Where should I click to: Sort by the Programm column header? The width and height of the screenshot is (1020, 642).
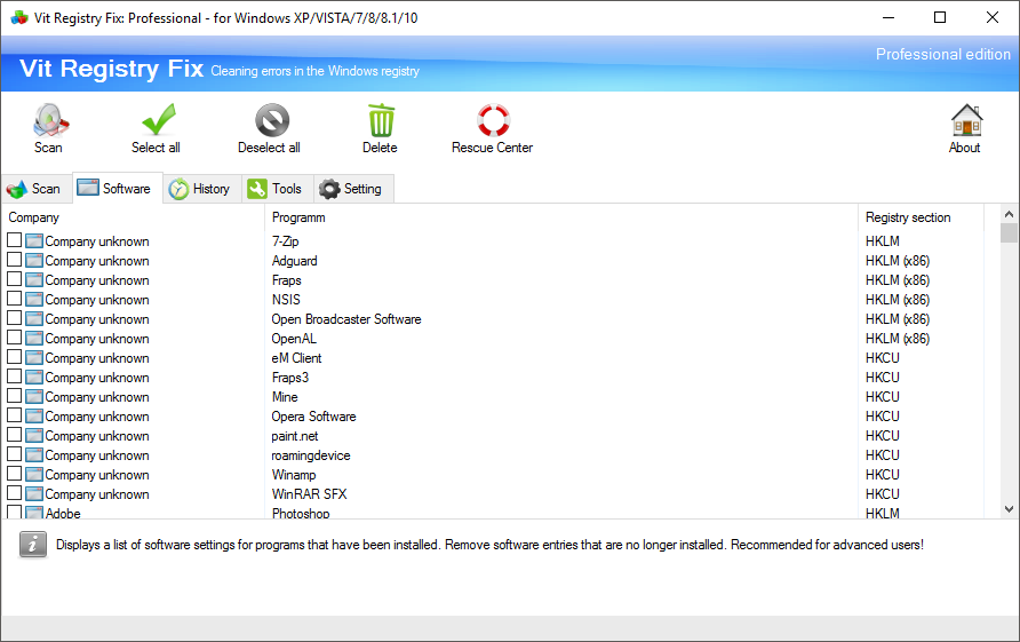561,217
